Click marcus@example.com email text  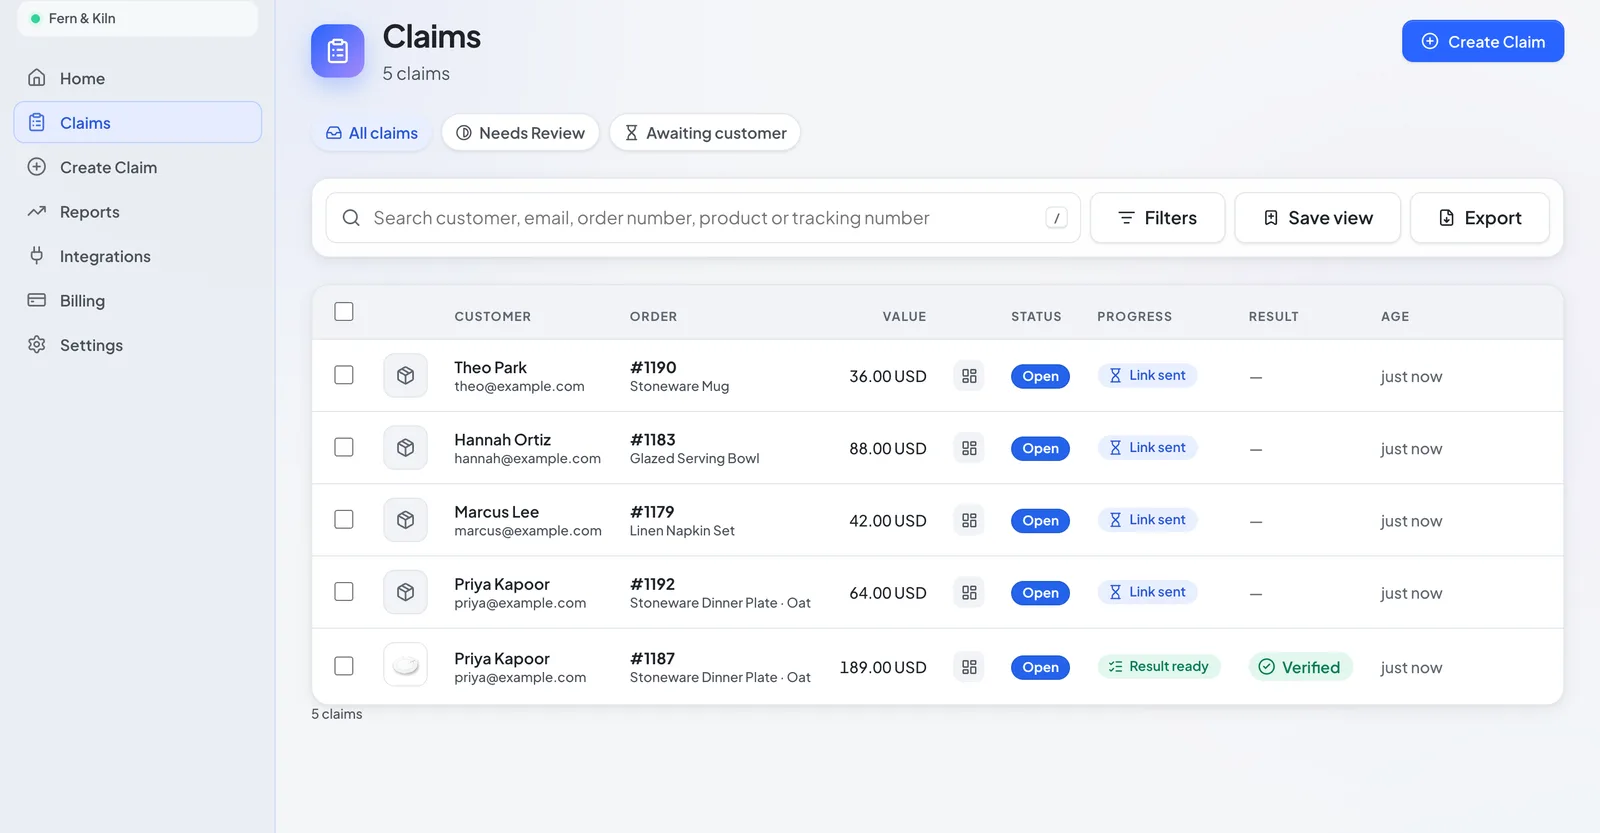[x=528, y=530]
